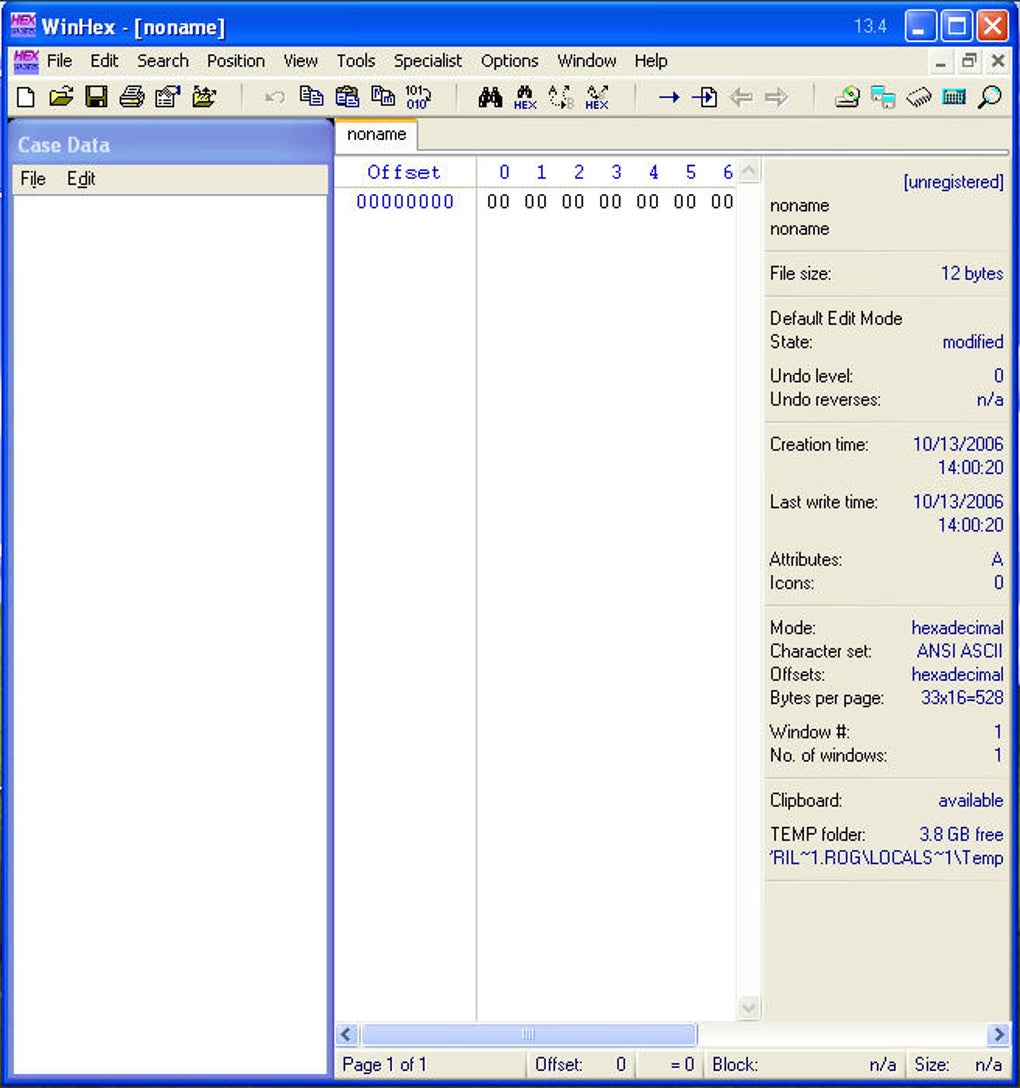Open the Specialist menu
Viewport: 1020px width, 1088px height.
pos(428,61)
